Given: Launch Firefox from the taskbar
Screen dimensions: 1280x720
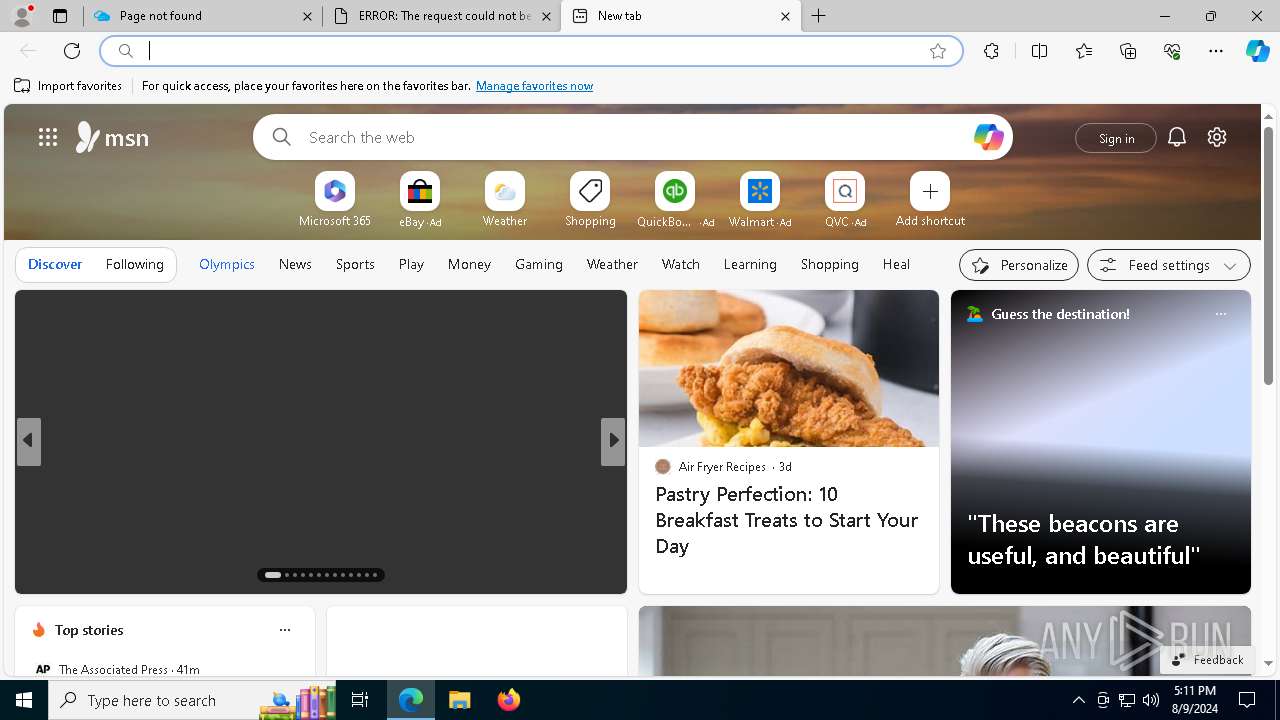Looking at the screenshot, I should [x=509, y=700].
